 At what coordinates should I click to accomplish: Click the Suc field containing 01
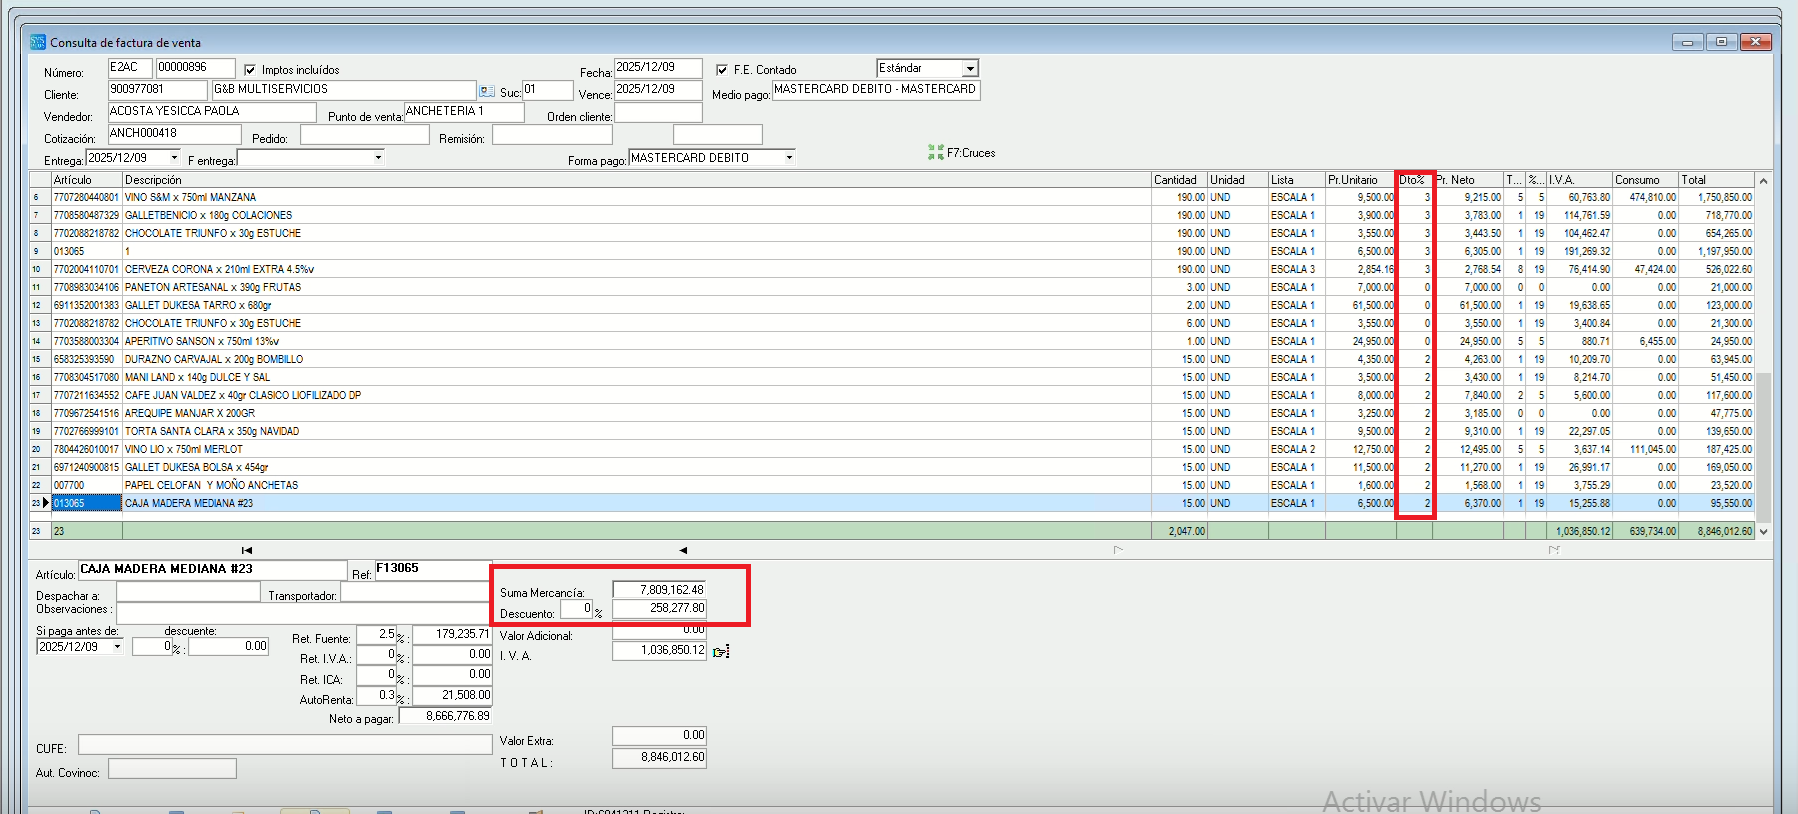548,90
